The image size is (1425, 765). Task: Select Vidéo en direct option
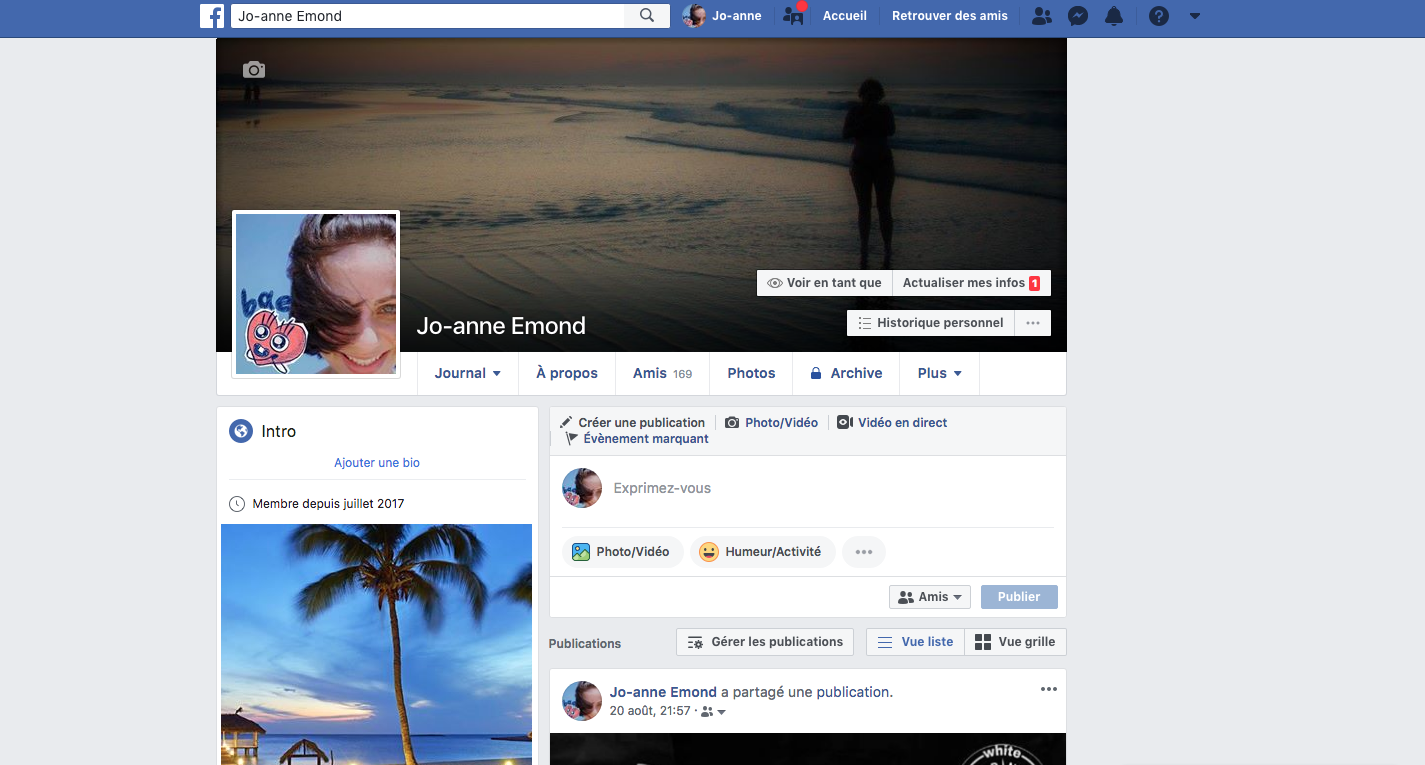coord(892,423)
